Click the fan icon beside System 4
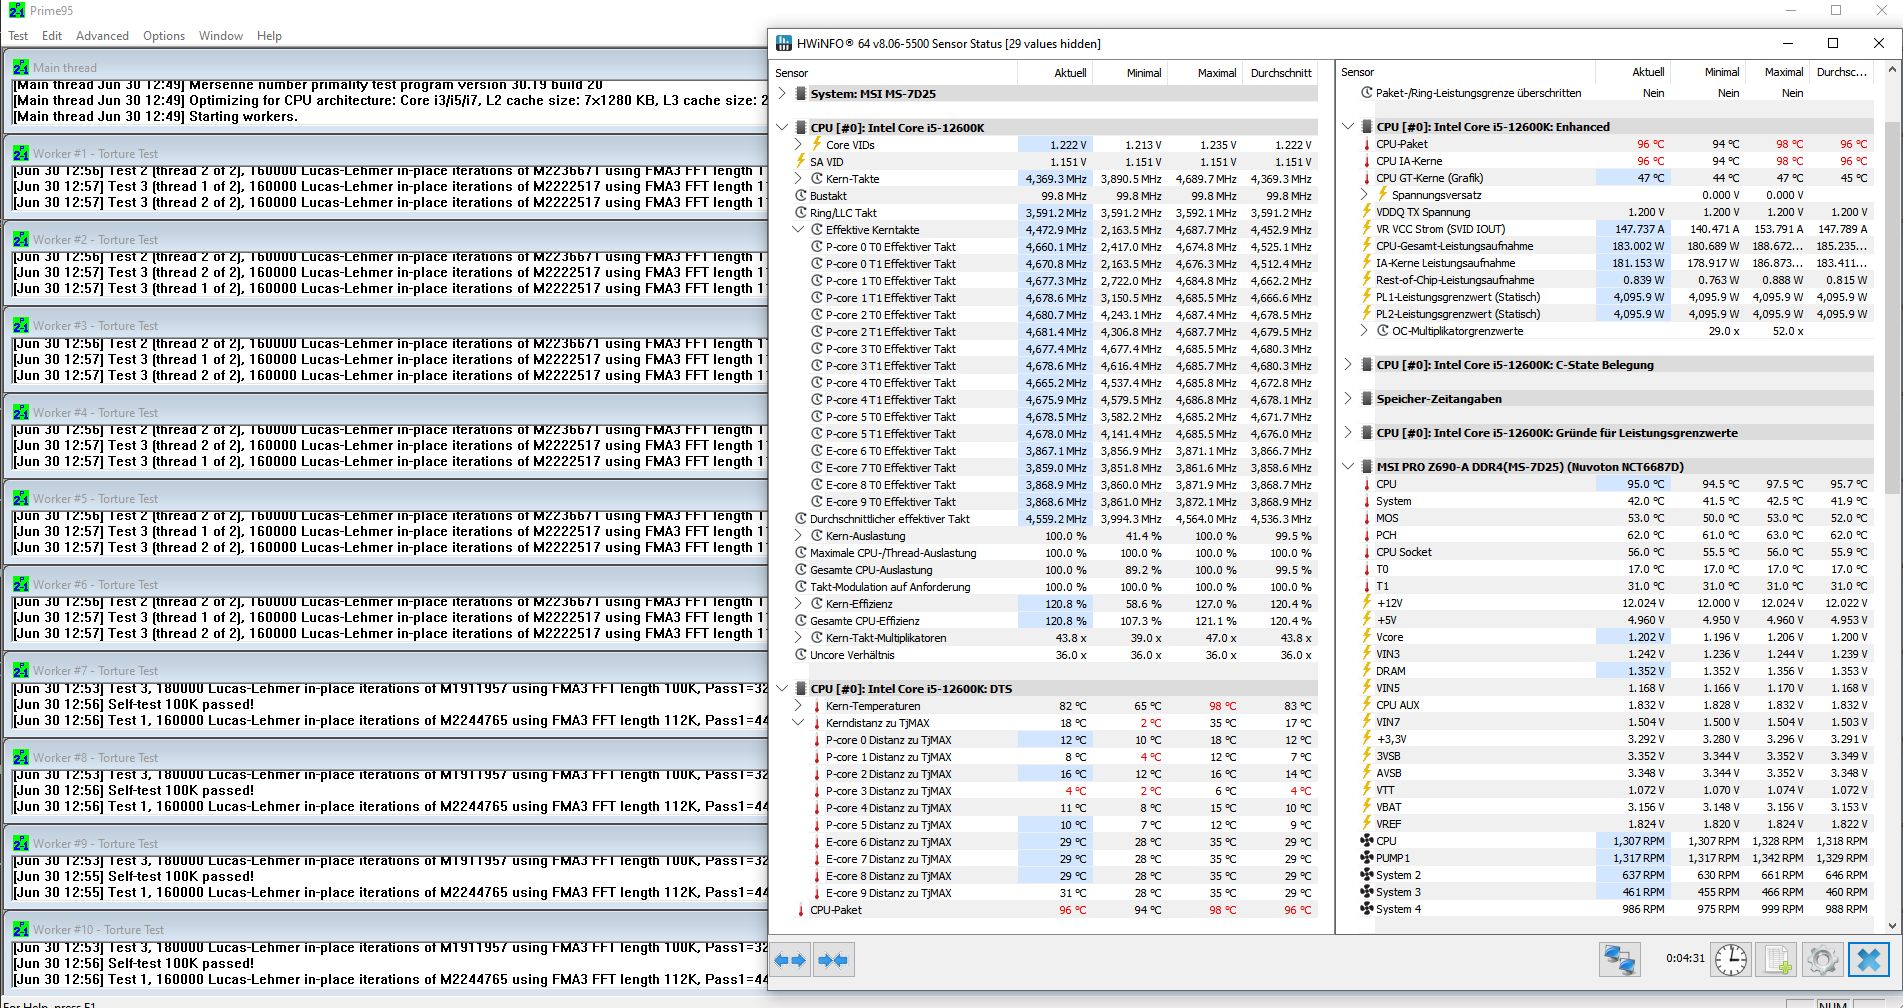 tap(1367, 909)
